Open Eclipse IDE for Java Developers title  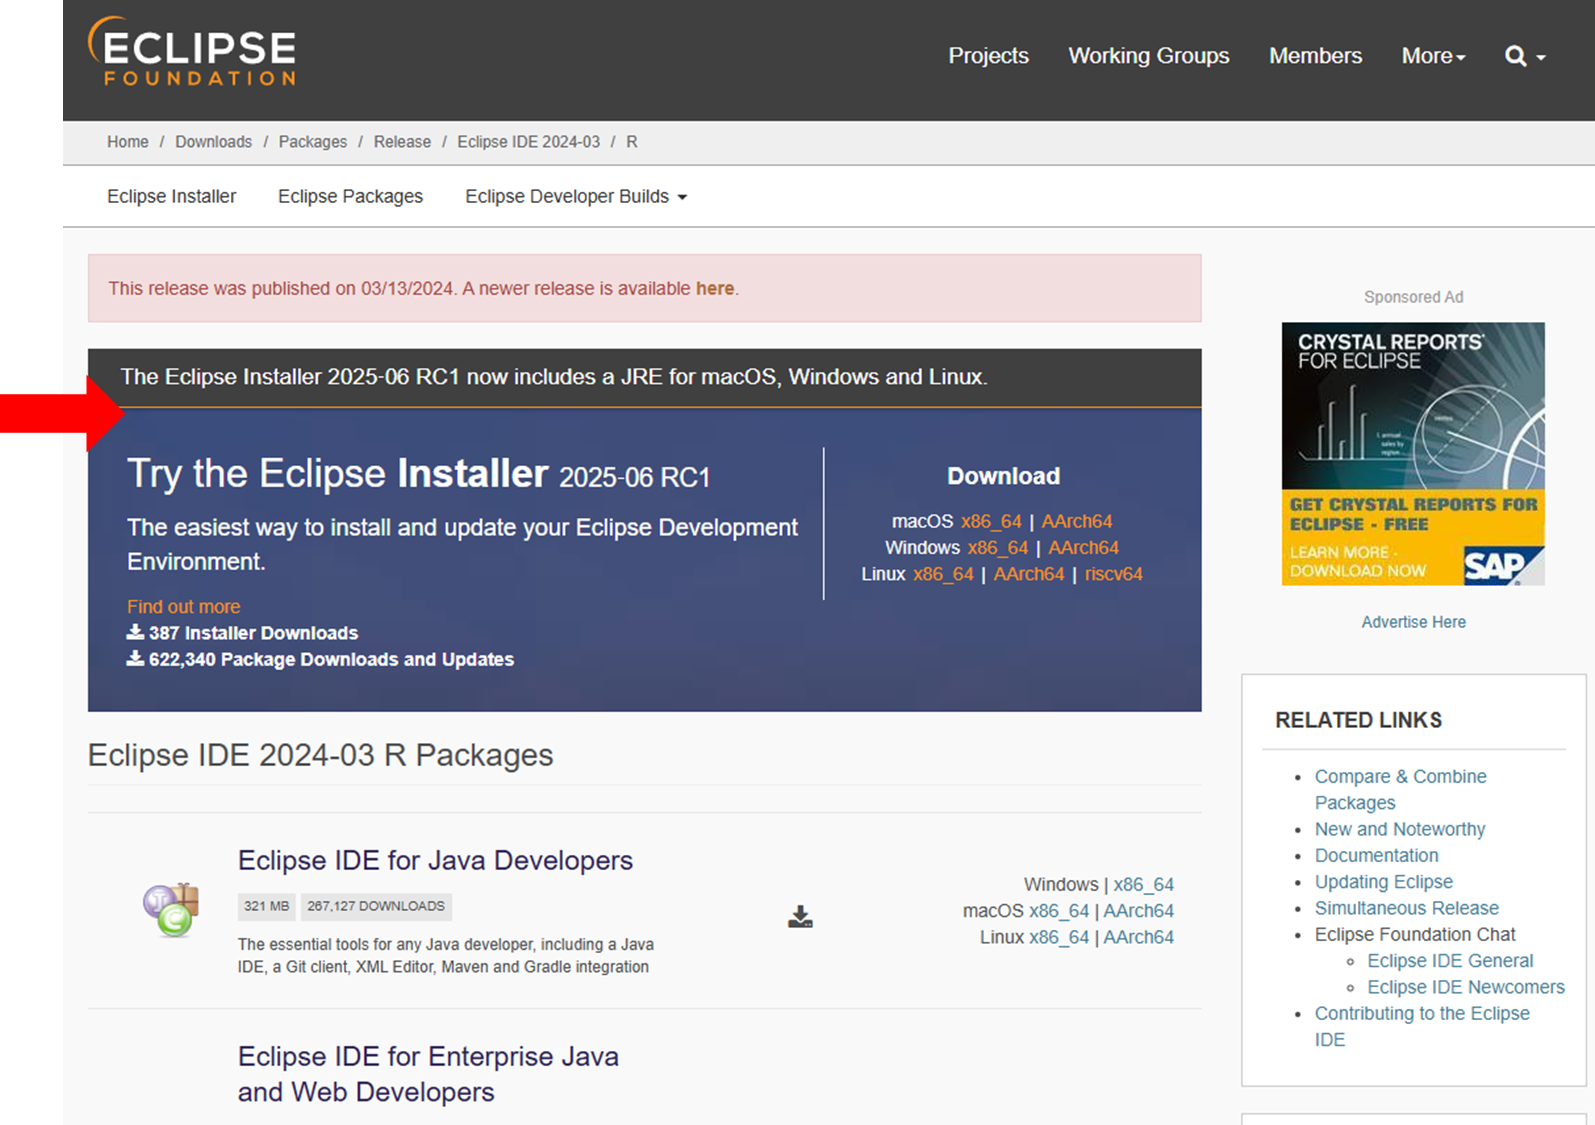[435, 860]
